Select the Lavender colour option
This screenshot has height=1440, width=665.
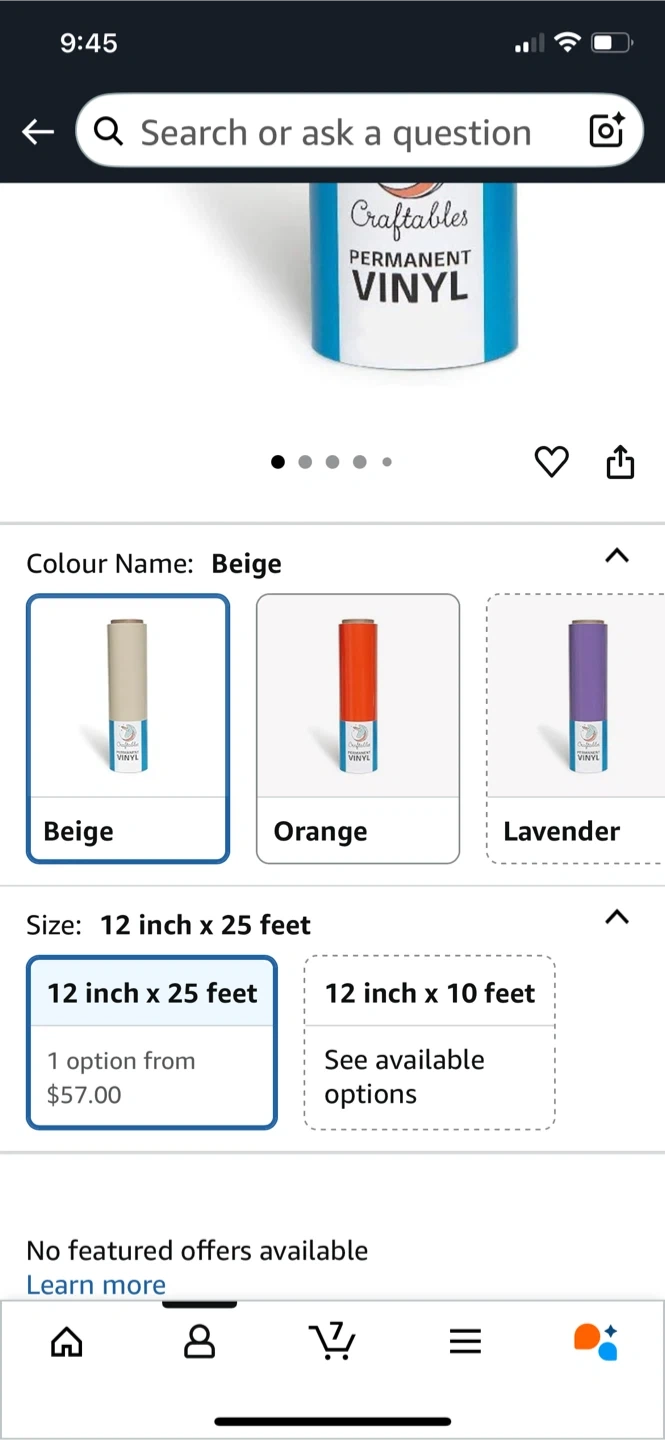575,728
